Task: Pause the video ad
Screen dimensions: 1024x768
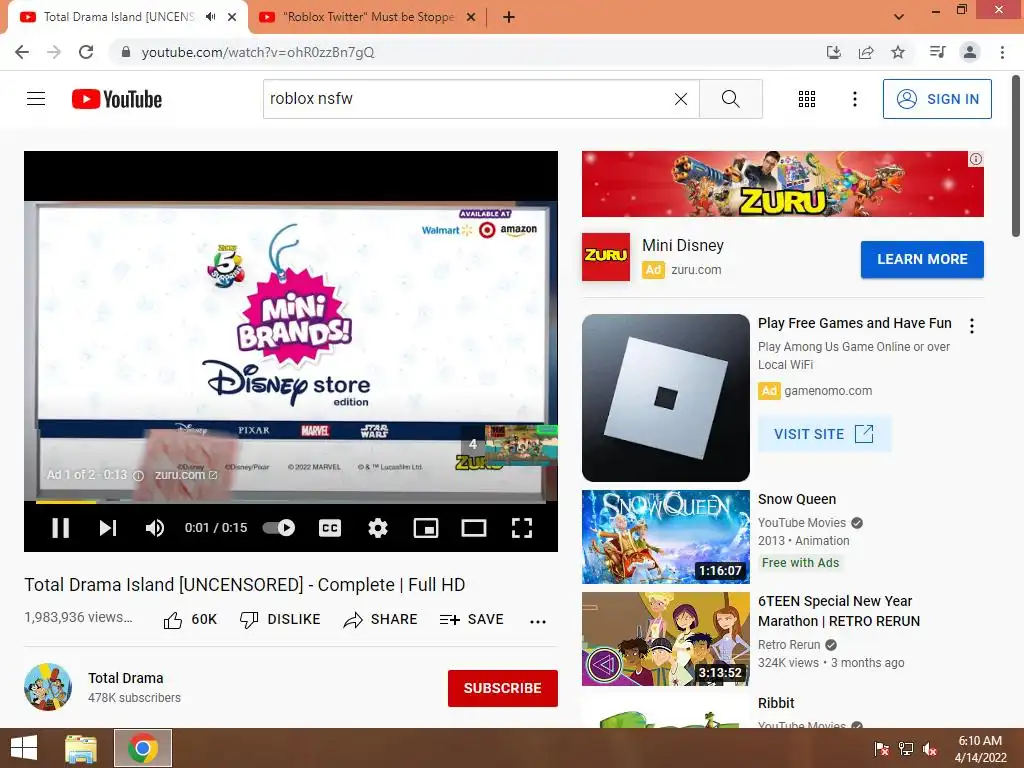Action: (x=60, y=528)
